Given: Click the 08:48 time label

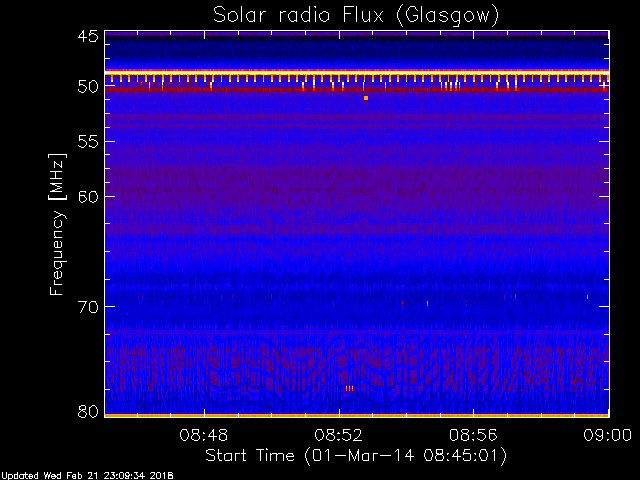Looking at the screenshot, I should [204, 435].
